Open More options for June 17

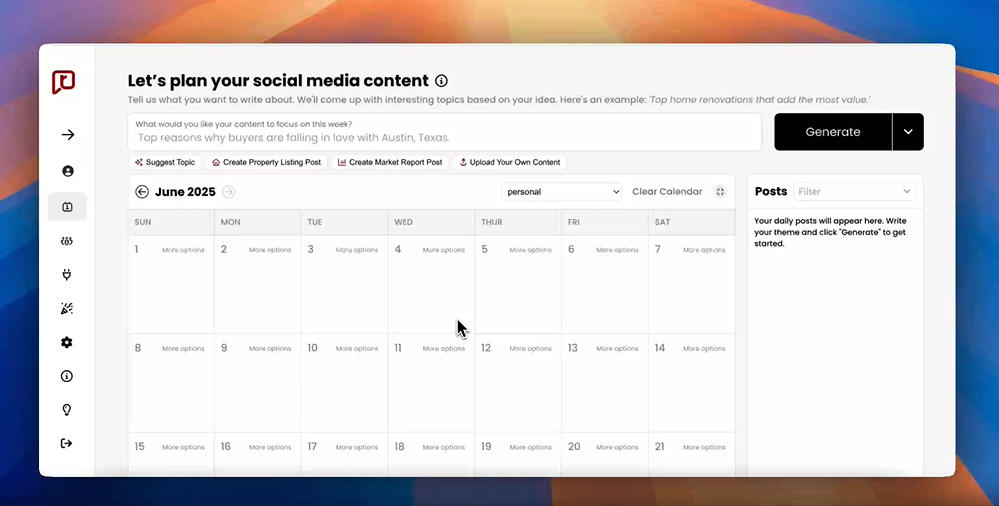[357, 447]
